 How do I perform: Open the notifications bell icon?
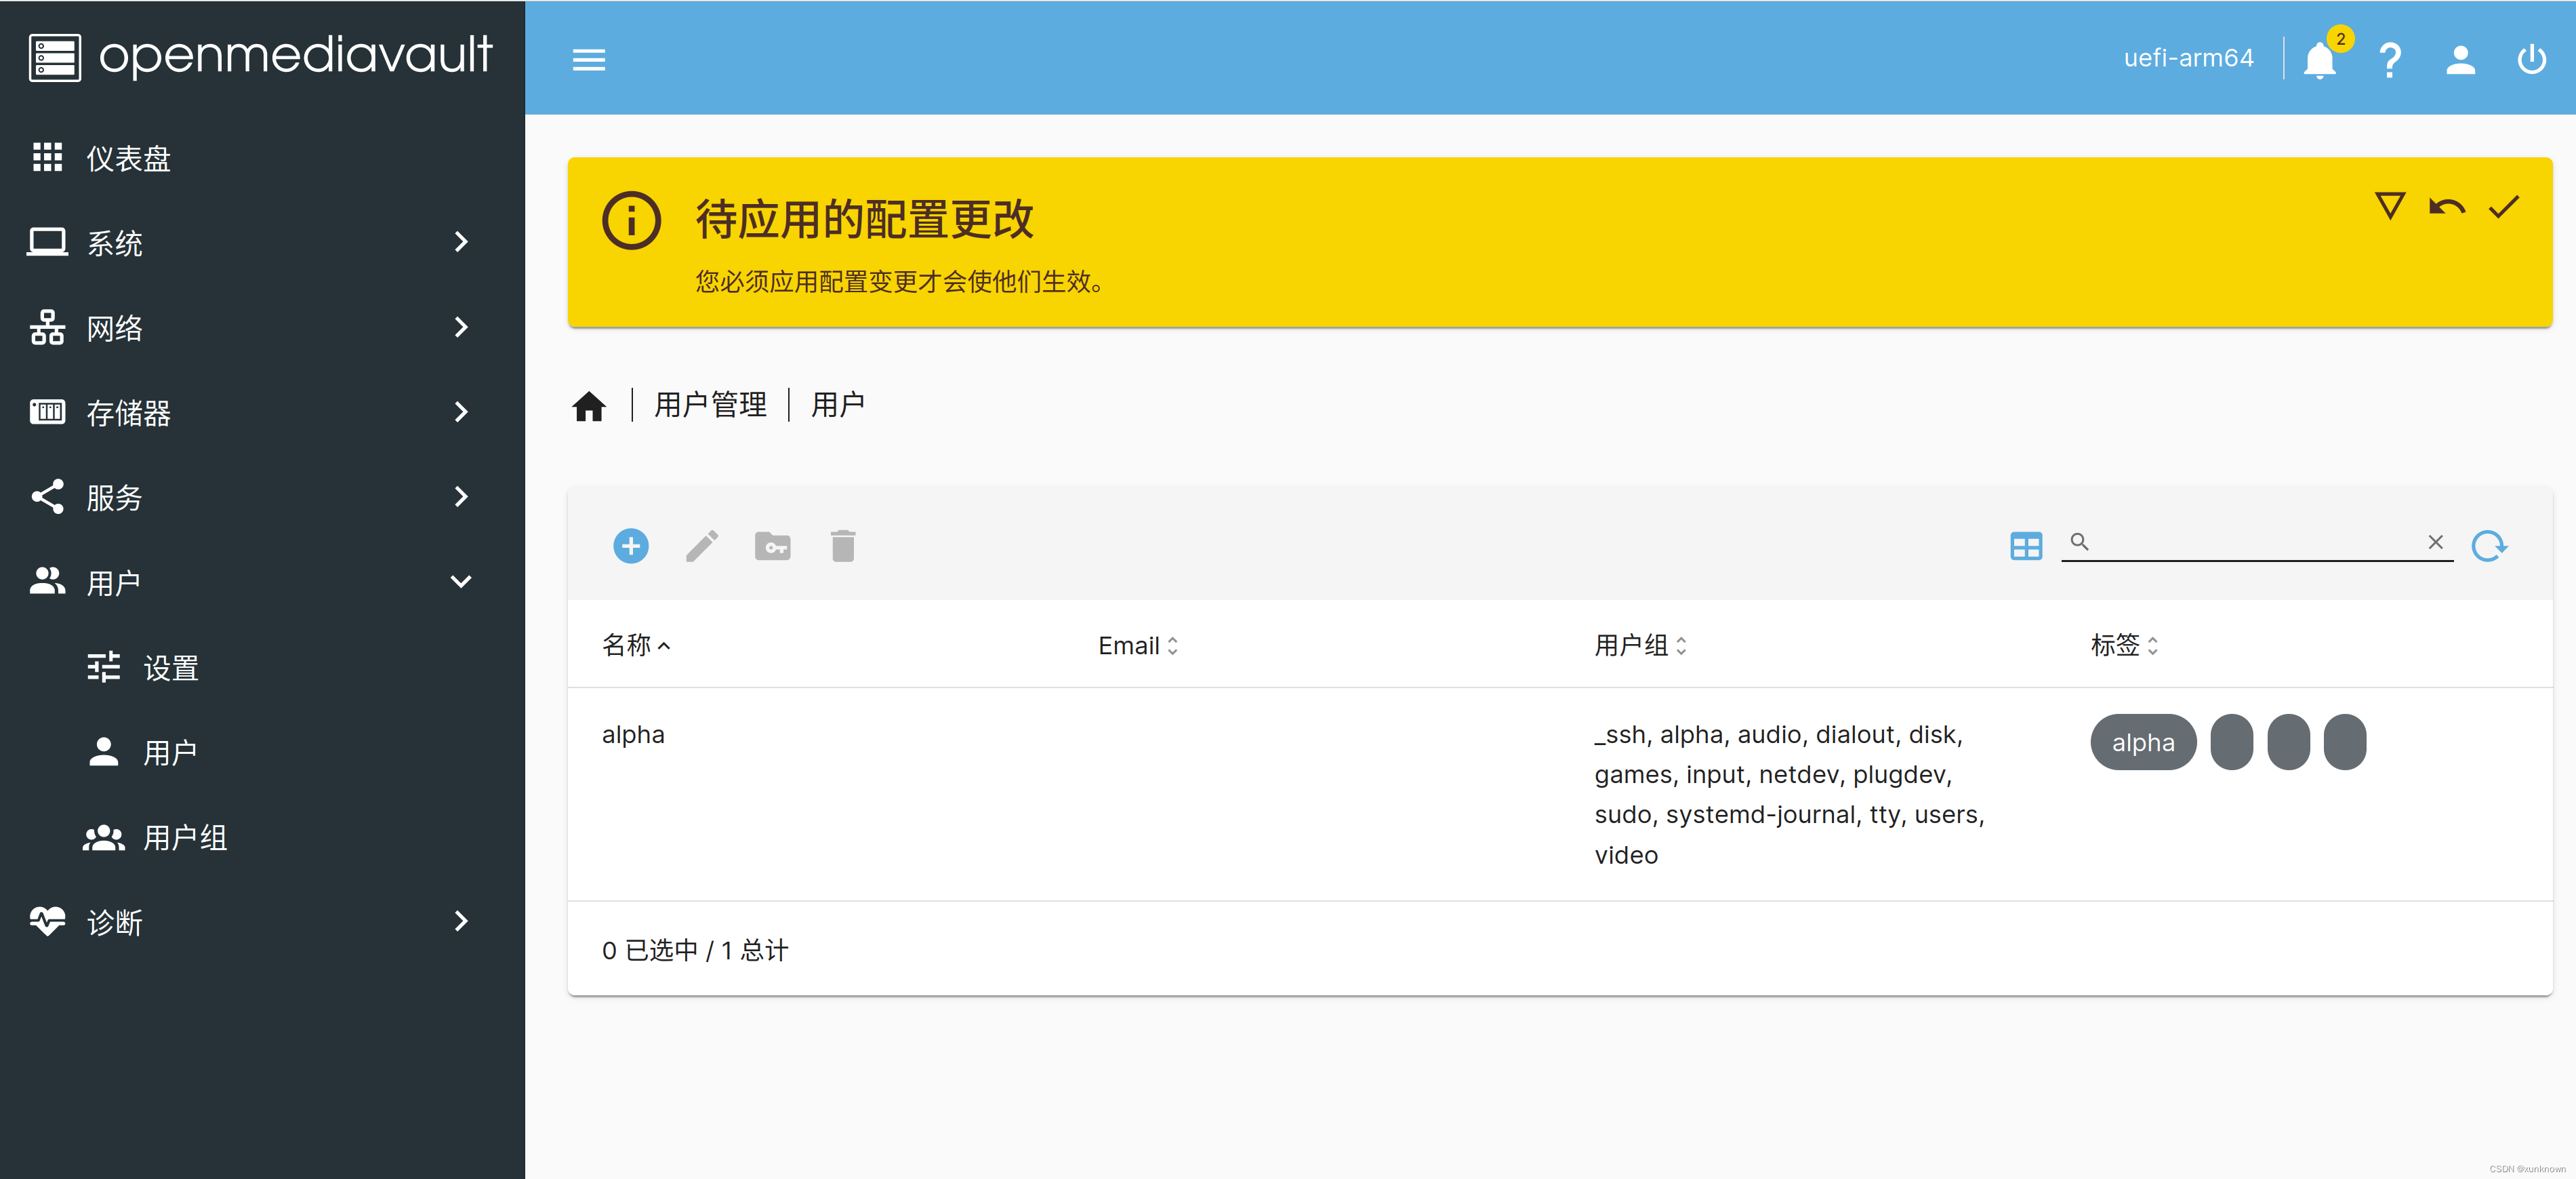[x=2319, y=60]
